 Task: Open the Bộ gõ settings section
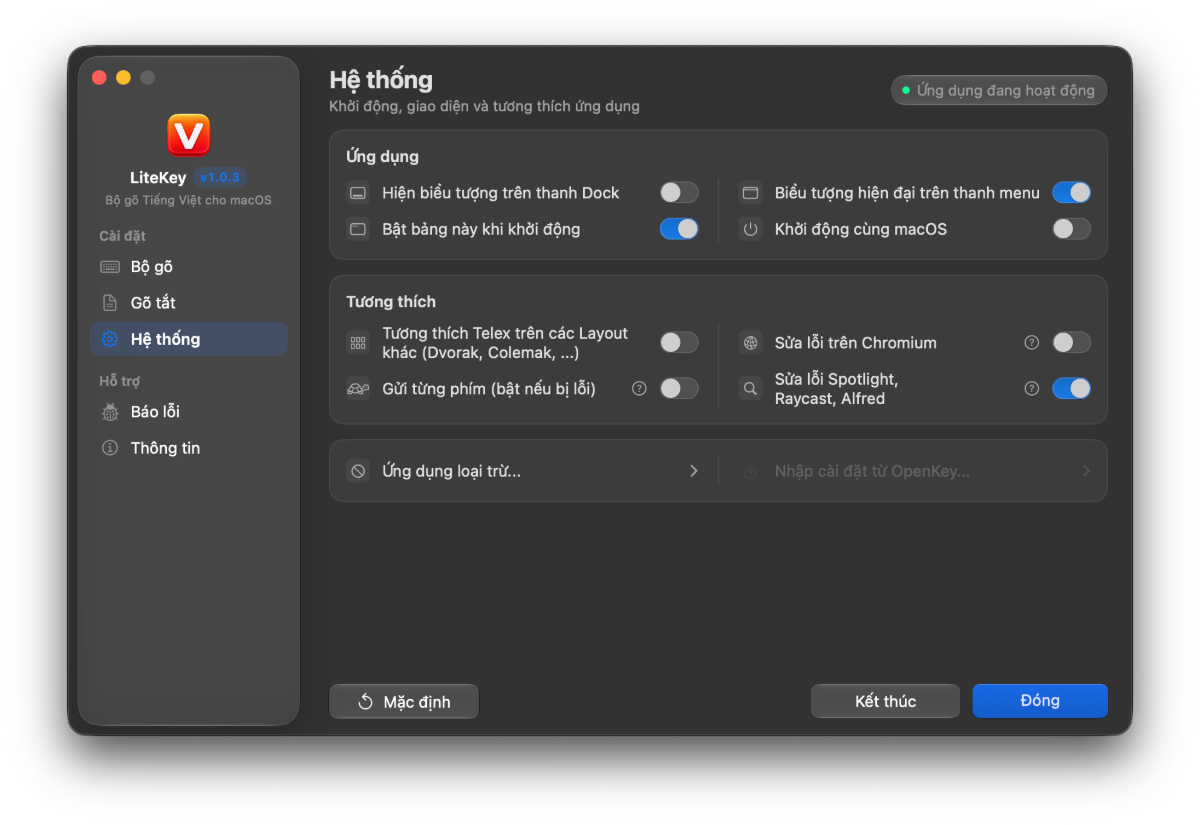[x=188, y=267]
